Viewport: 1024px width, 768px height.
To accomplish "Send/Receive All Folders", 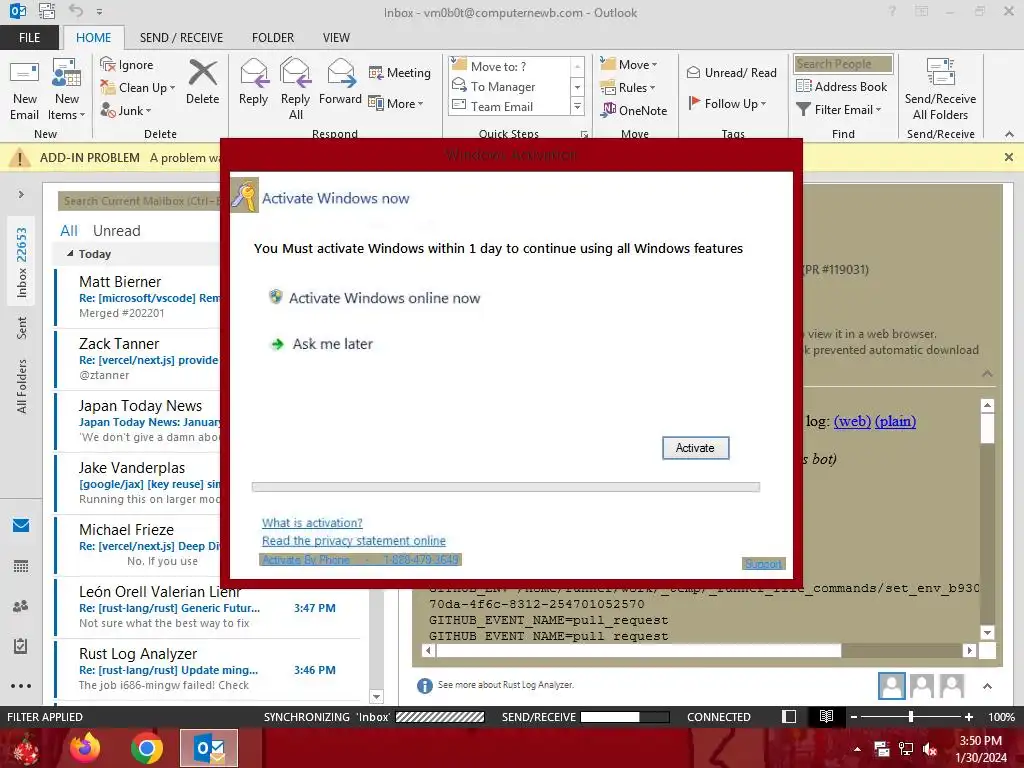I will point(940,90).
